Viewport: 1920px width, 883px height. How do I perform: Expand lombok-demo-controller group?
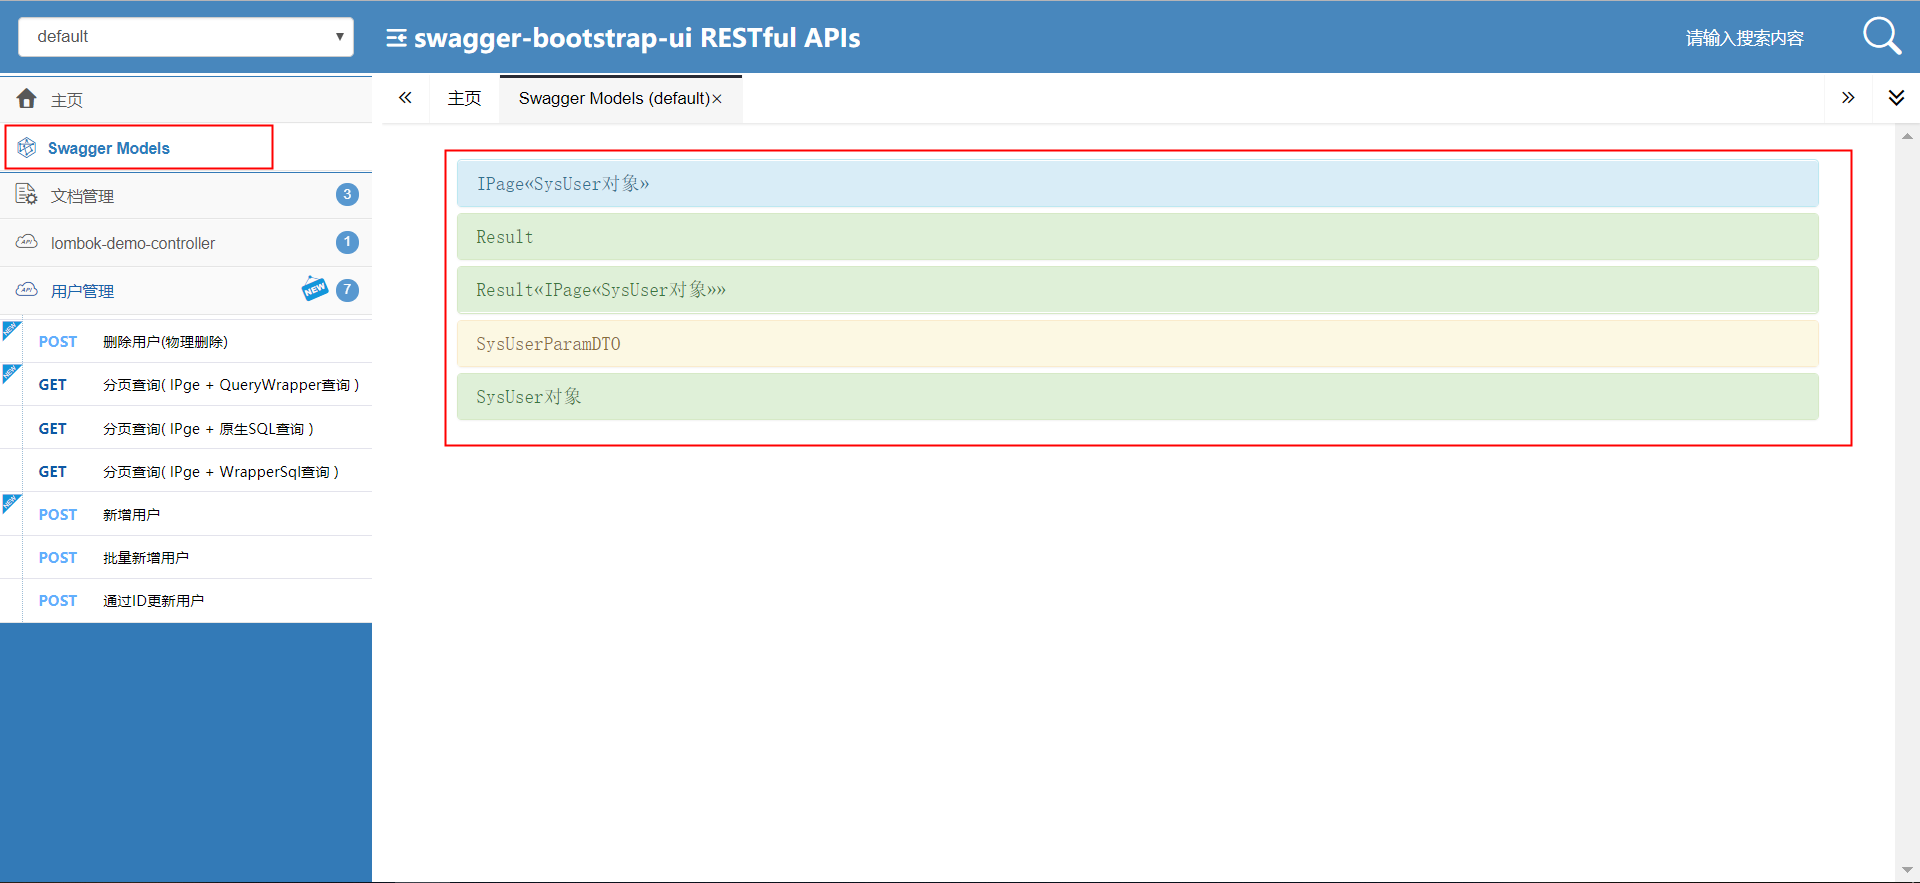click(186, 243)
